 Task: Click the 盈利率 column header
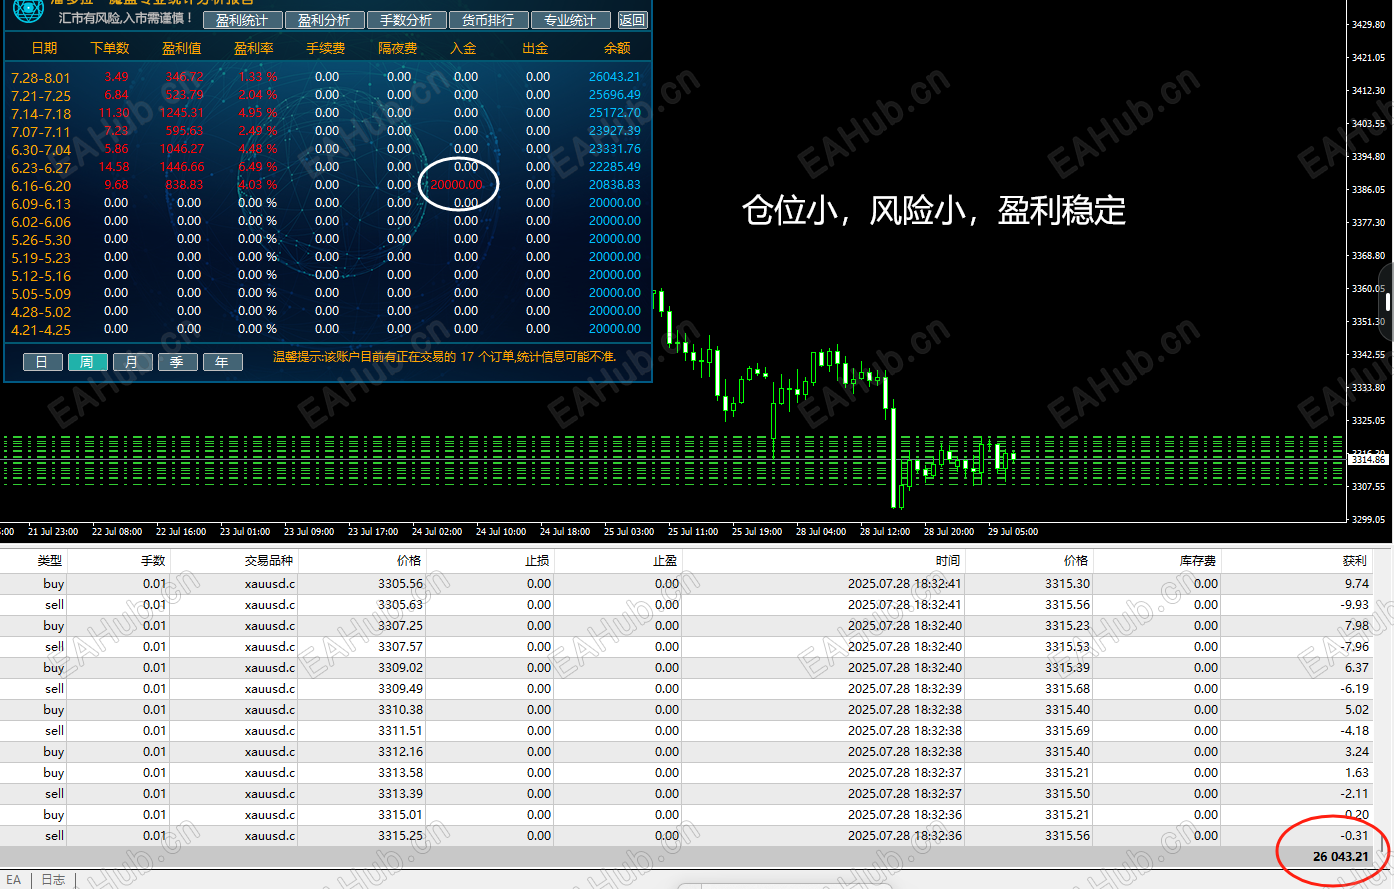[254, 48]
